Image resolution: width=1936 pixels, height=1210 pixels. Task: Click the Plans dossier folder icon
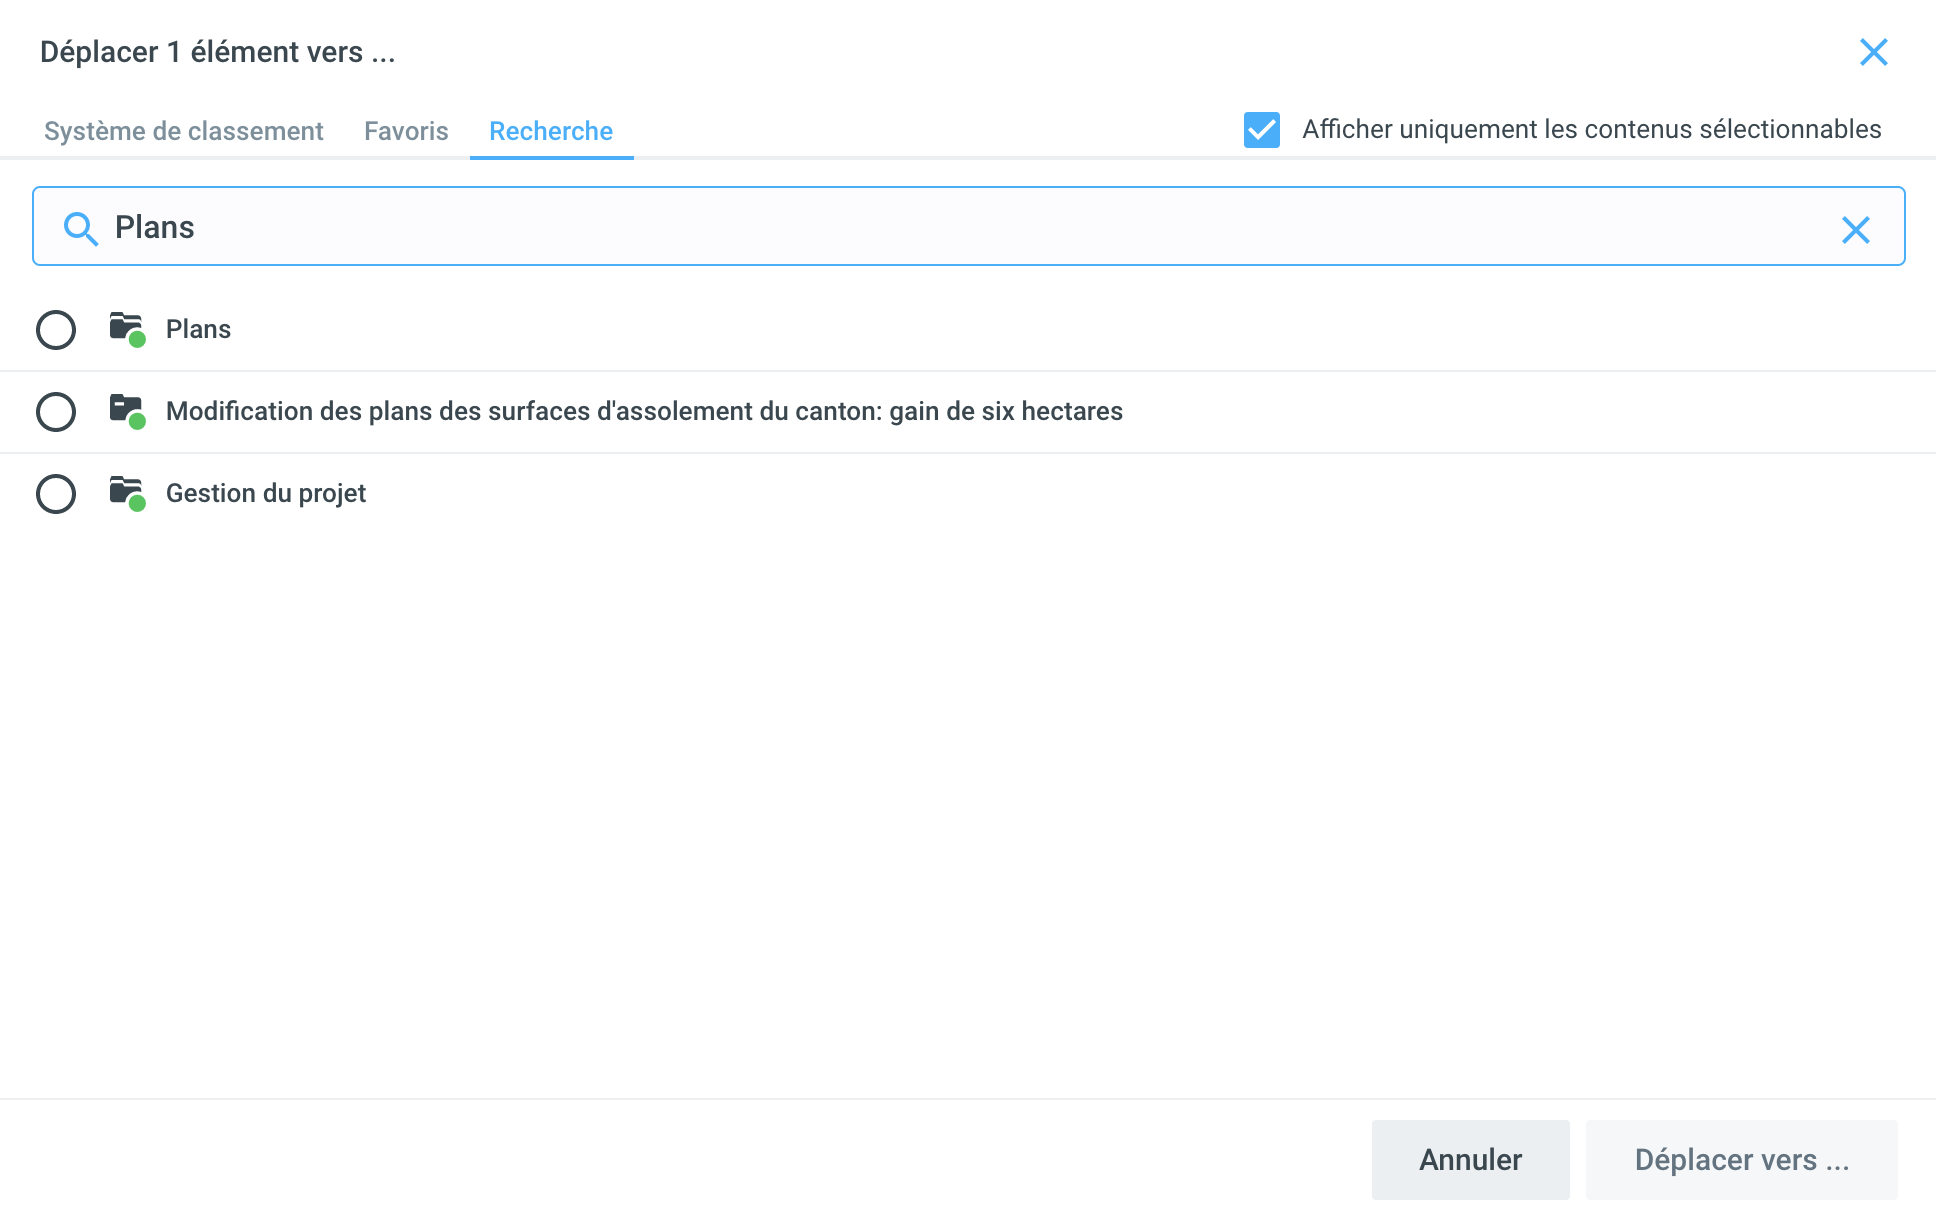127,328
